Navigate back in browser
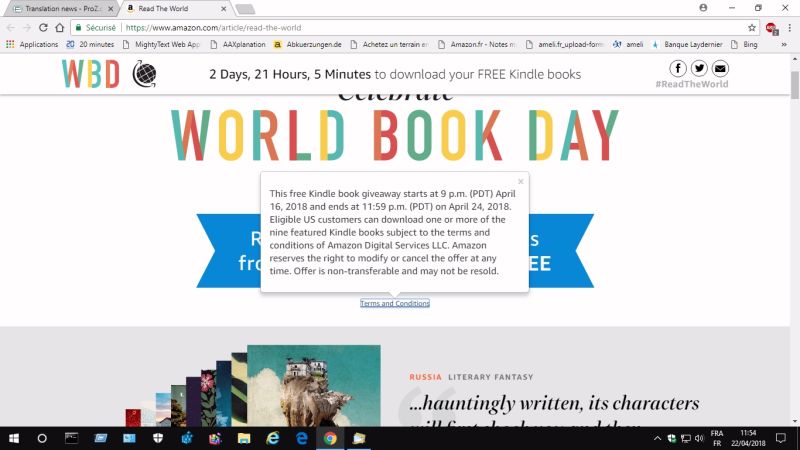Image resolution: width=800 pixels, height=450 pixels. coord(11,28)
